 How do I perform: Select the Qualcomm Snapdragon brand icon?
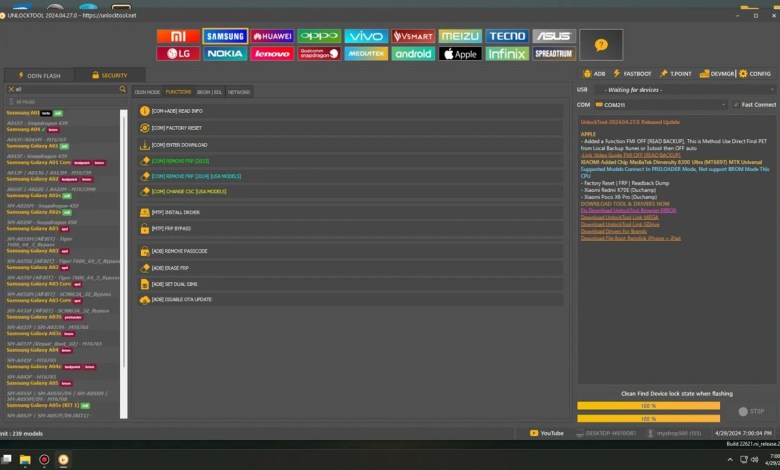[319, 54]
